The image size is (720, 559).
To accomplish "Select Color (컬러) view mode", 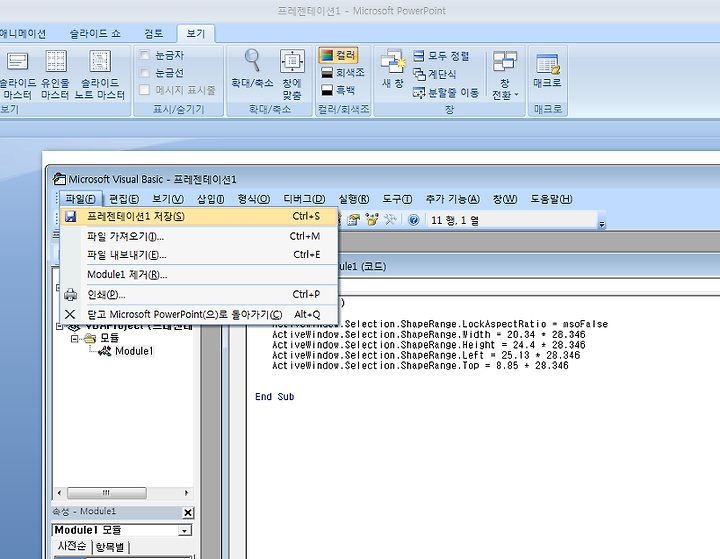I will tap(338, 56).
